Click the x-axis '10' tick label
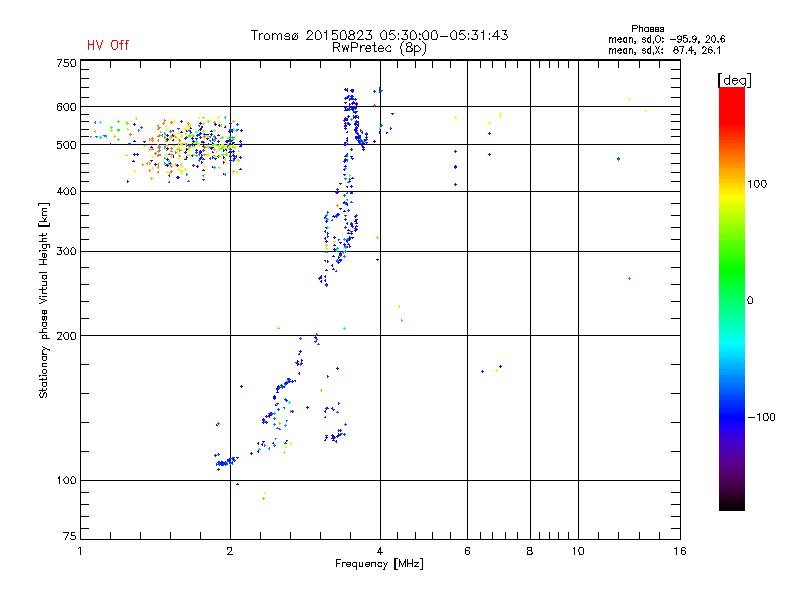Viewport: 800px width, 600px height. click(578, 551)
